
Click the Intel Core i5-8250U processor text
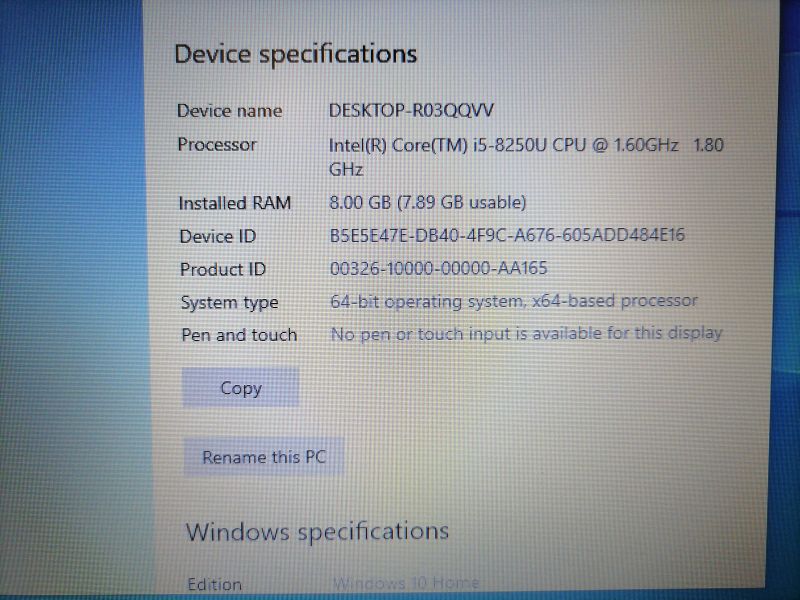pyautogui.click(x=526, y=157)
